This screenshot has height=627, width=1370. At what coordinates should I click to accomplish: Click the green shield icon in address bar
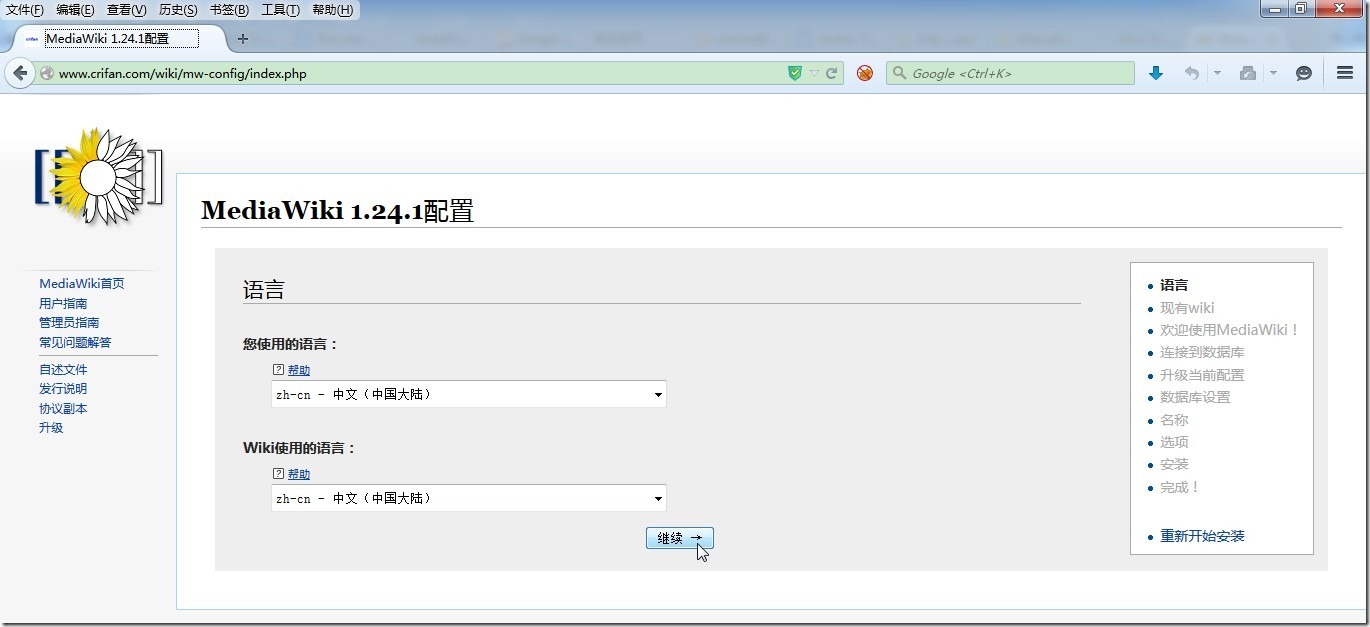[x=795, y=73]
